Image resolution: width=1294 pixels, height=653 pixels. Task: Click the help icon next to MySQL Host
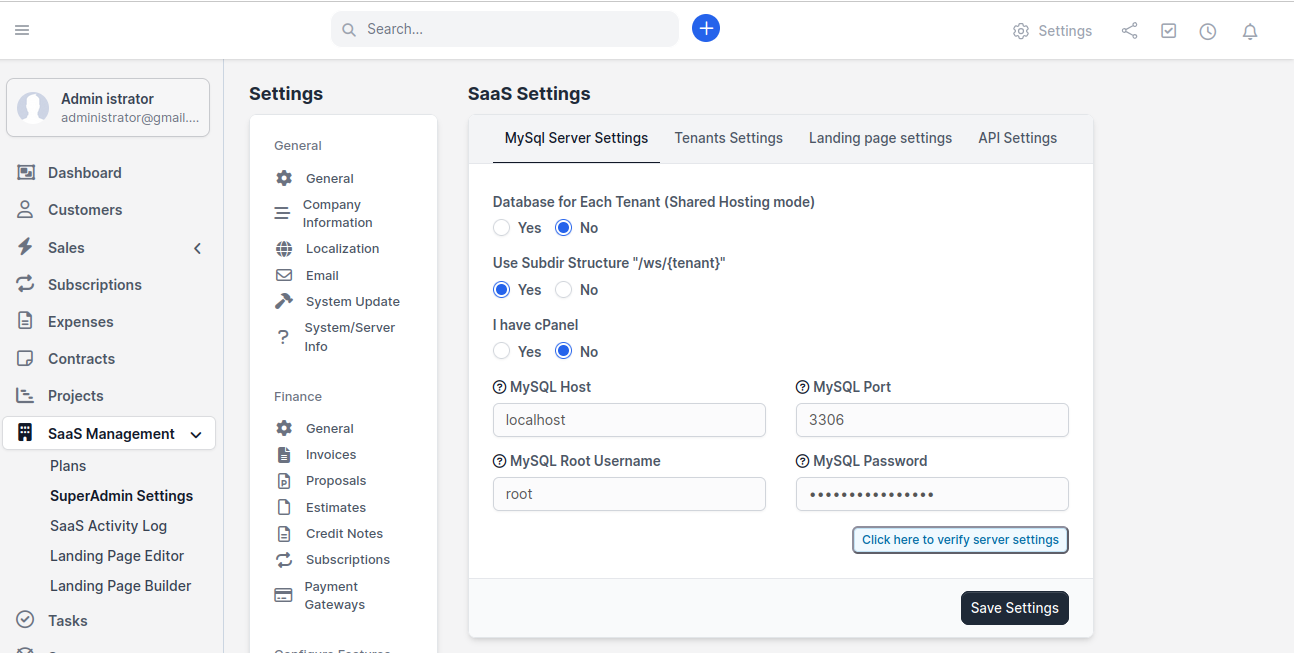[497, 386]
